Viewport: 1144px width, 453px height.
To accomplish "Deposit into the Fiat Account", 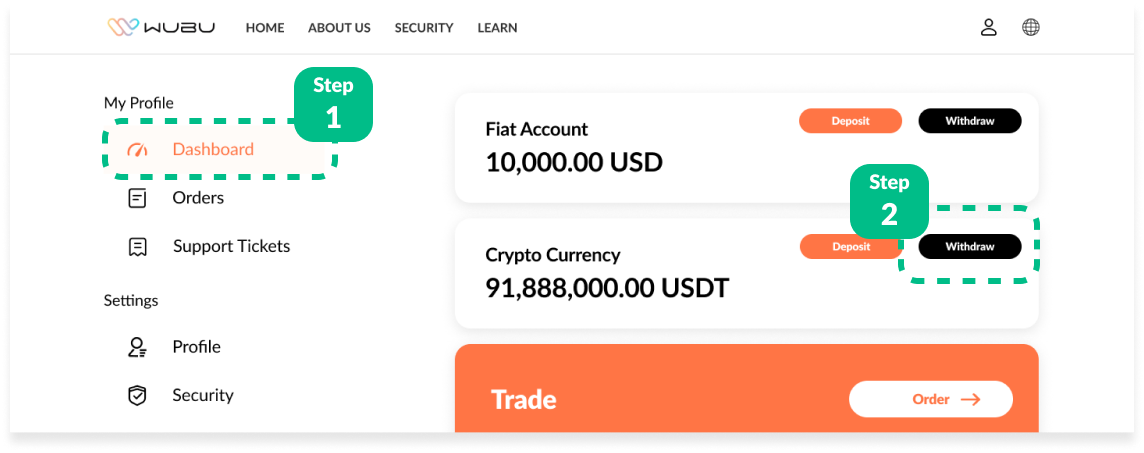I will (850, 121).
